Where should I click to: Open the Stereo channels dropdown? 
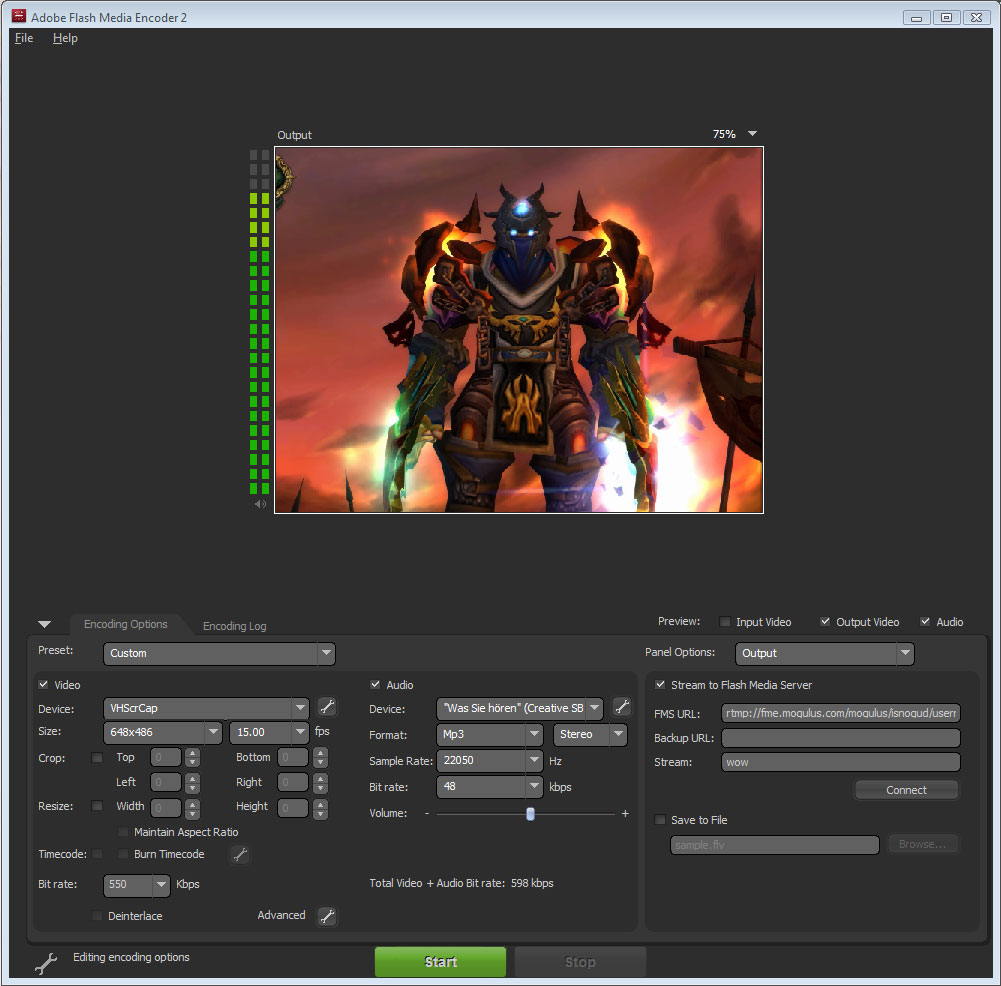[x=590, y=735]
